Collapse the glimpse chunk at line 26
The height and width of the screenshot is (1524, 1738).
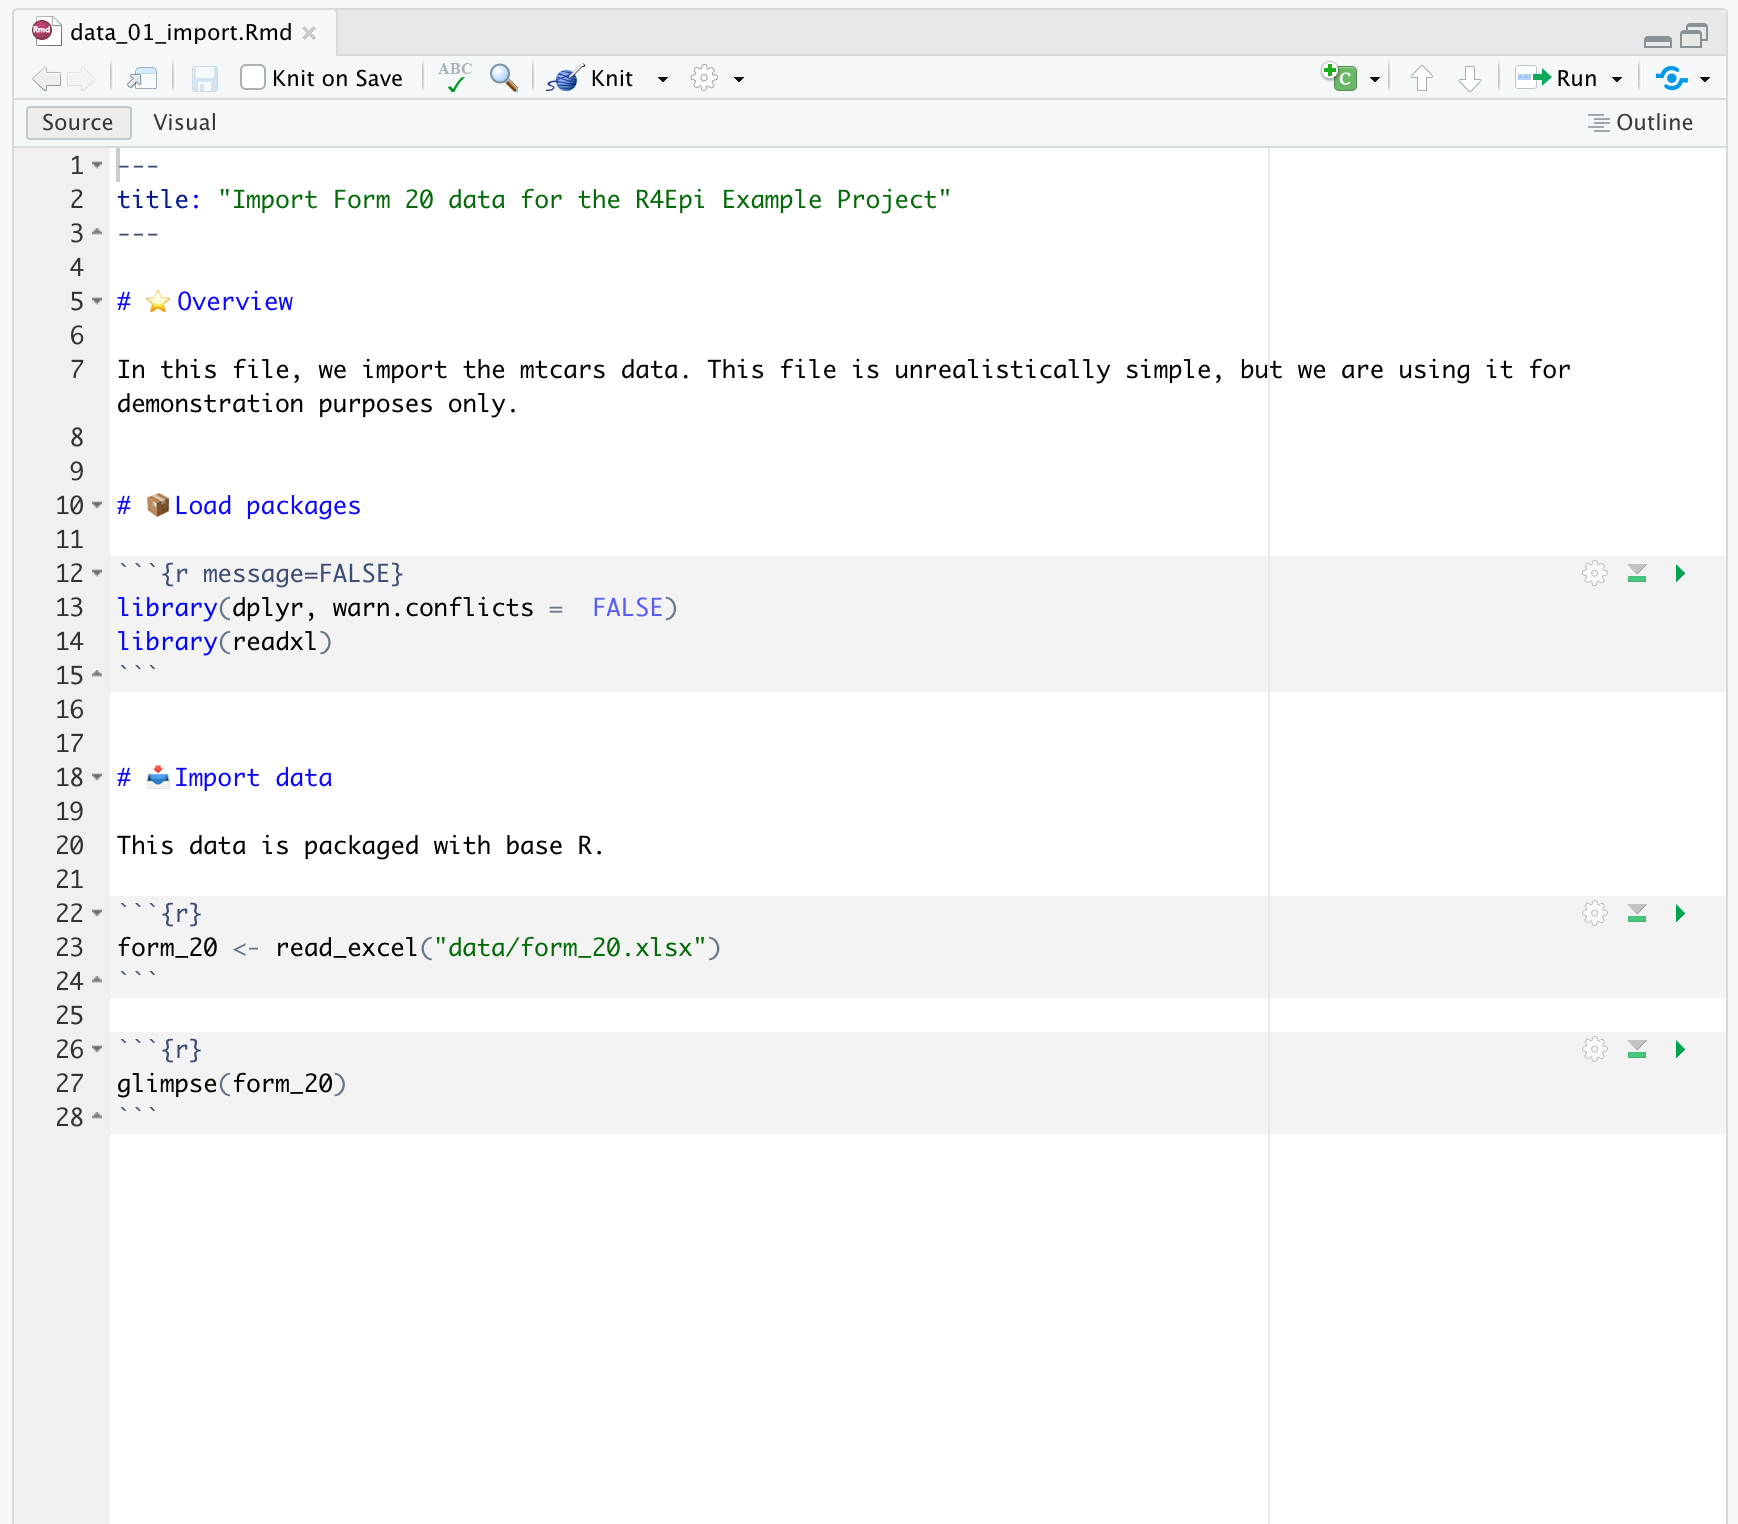click(x=97, y=1049)
